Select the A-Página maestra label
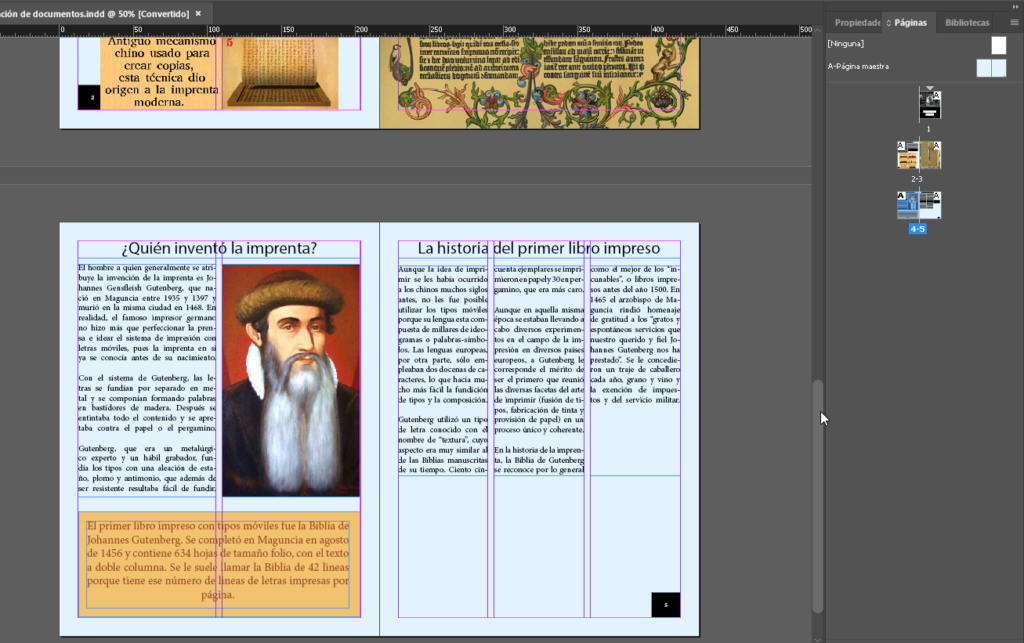Viewport: 1024px width, 643px height. point(857,66)
